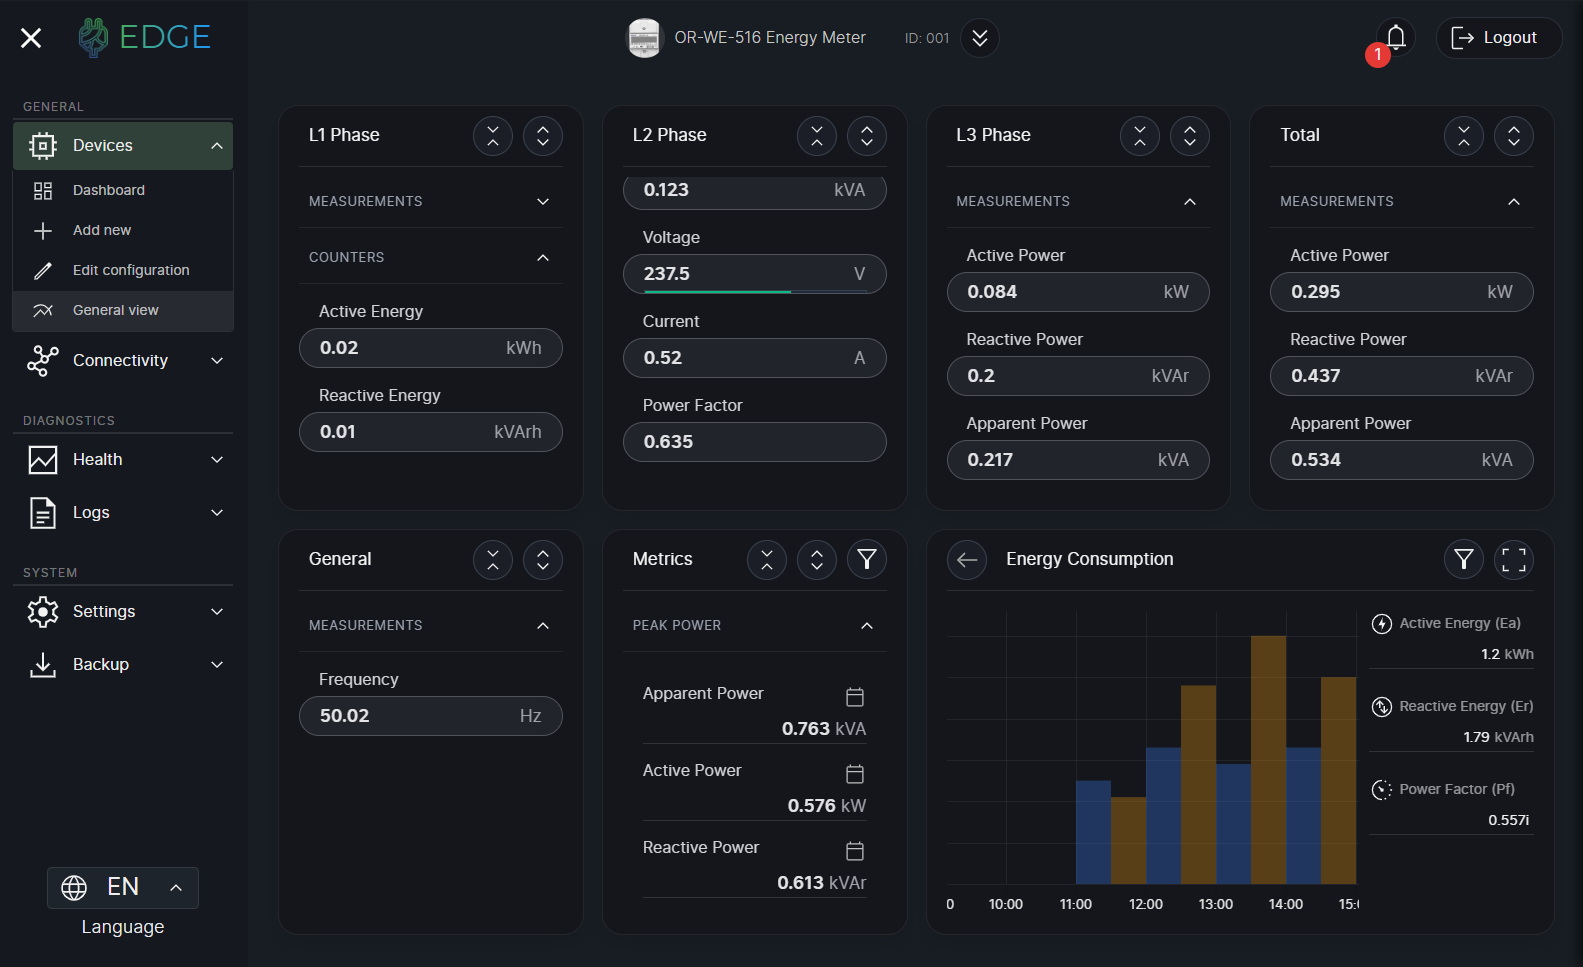1583x967 pixels.
Task: Expand the Backup menu
Action: point(123,664)
